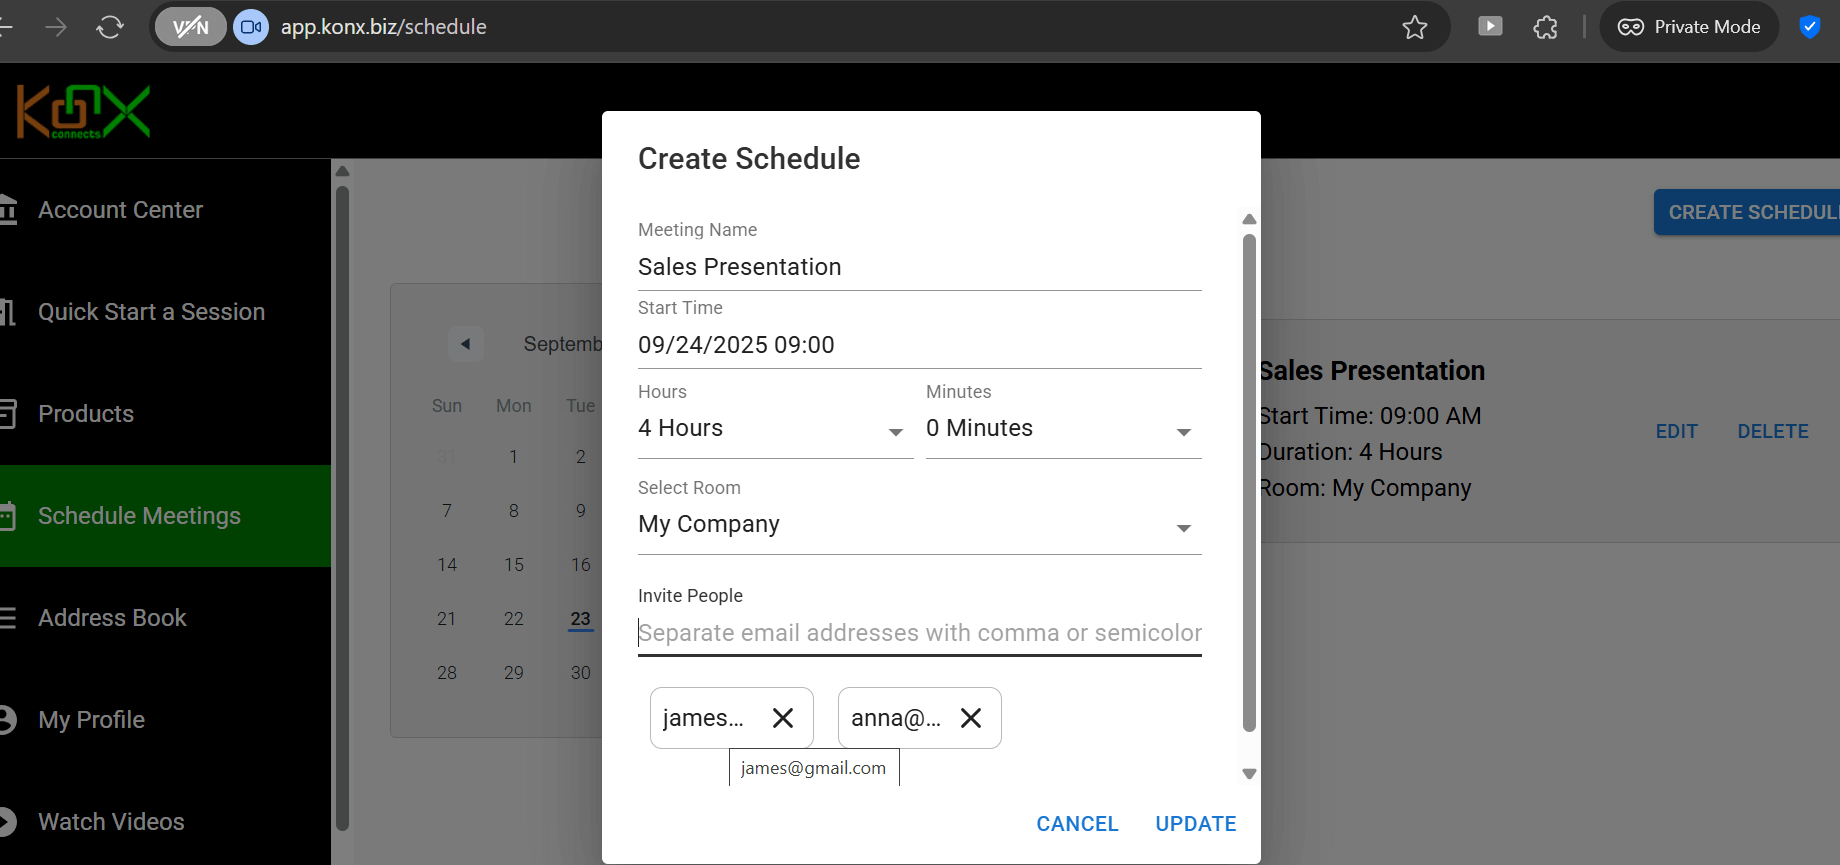Cancel the Create Schedule dialog
This screenshot has height=865, width=1840.
1077,824
